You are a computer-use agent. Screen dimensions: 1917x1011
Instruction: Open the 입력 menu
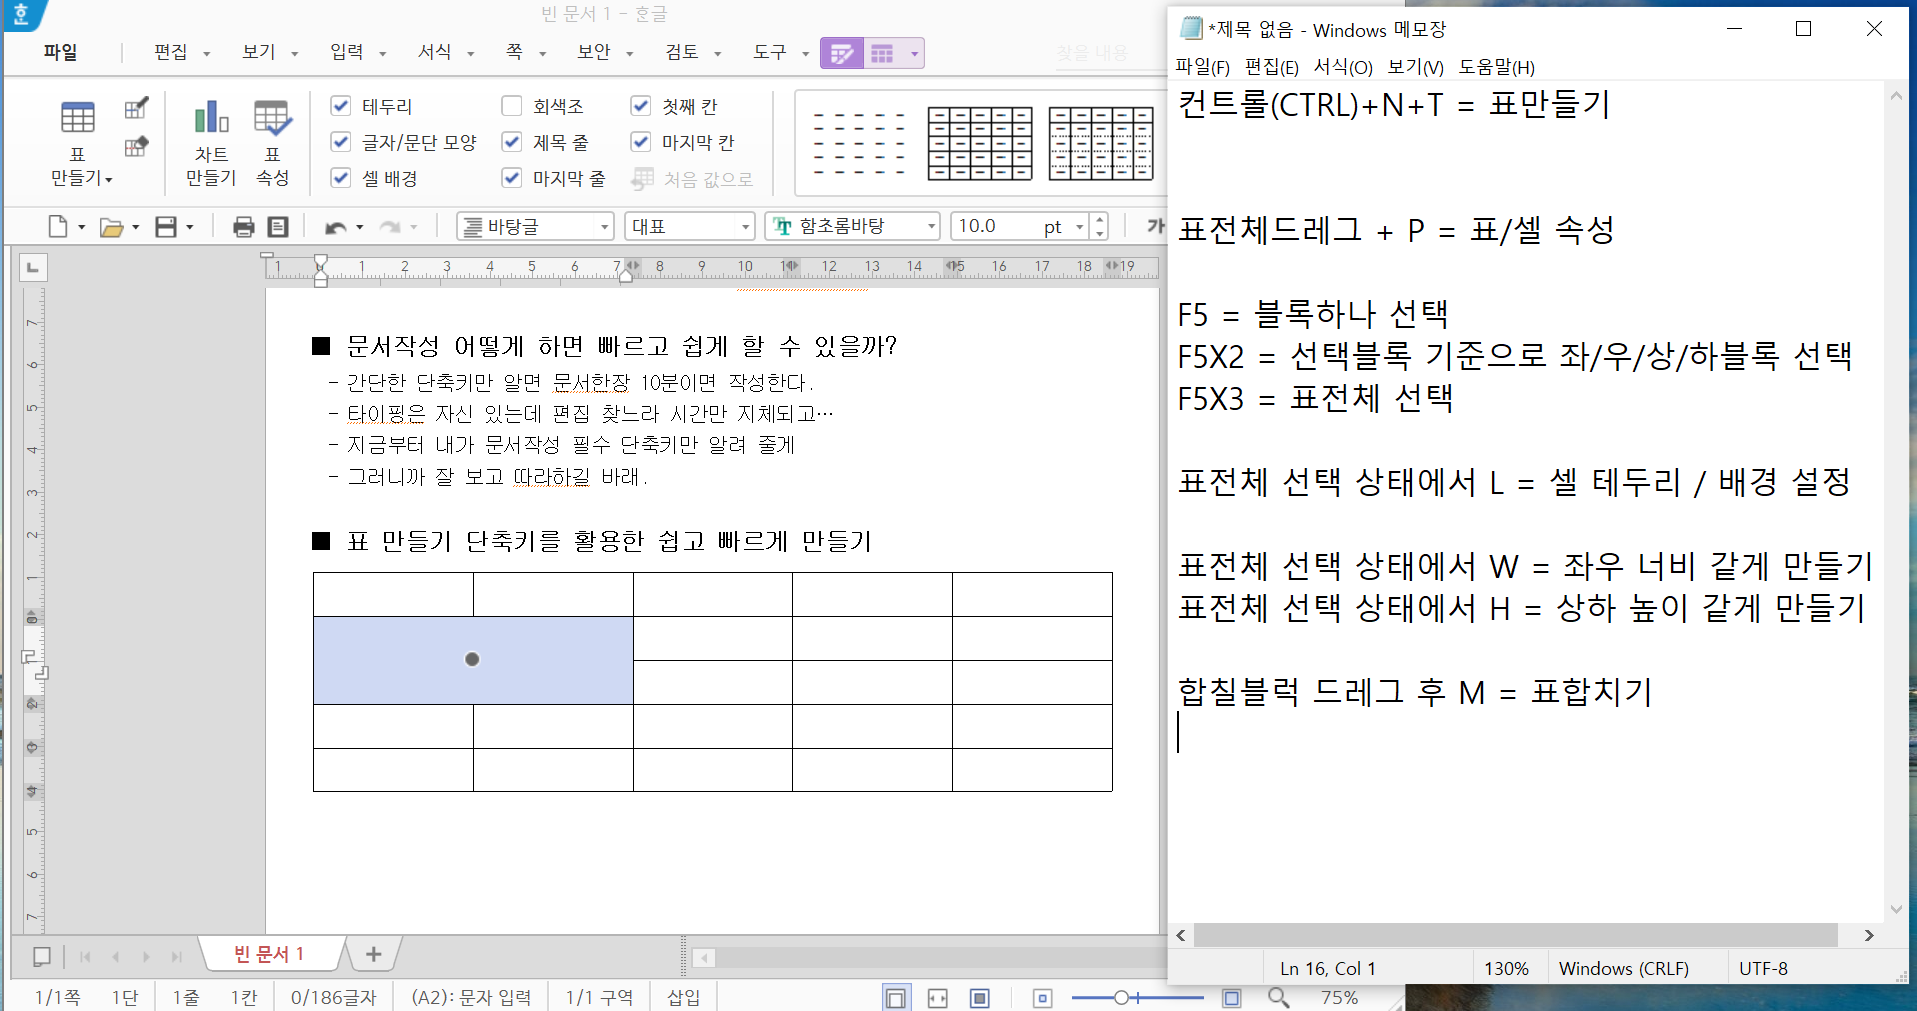pyautogui.click(x=347, y=52)
